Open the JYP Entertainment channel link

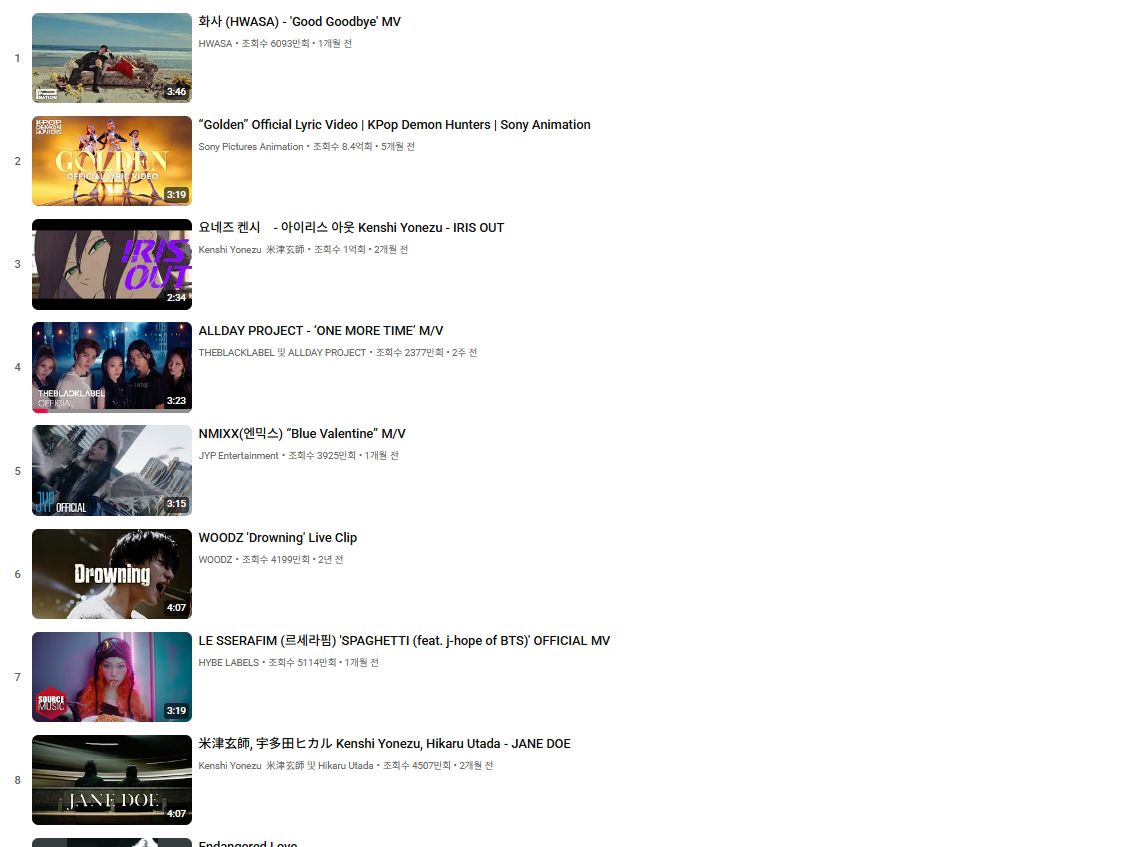coord(238,455)
